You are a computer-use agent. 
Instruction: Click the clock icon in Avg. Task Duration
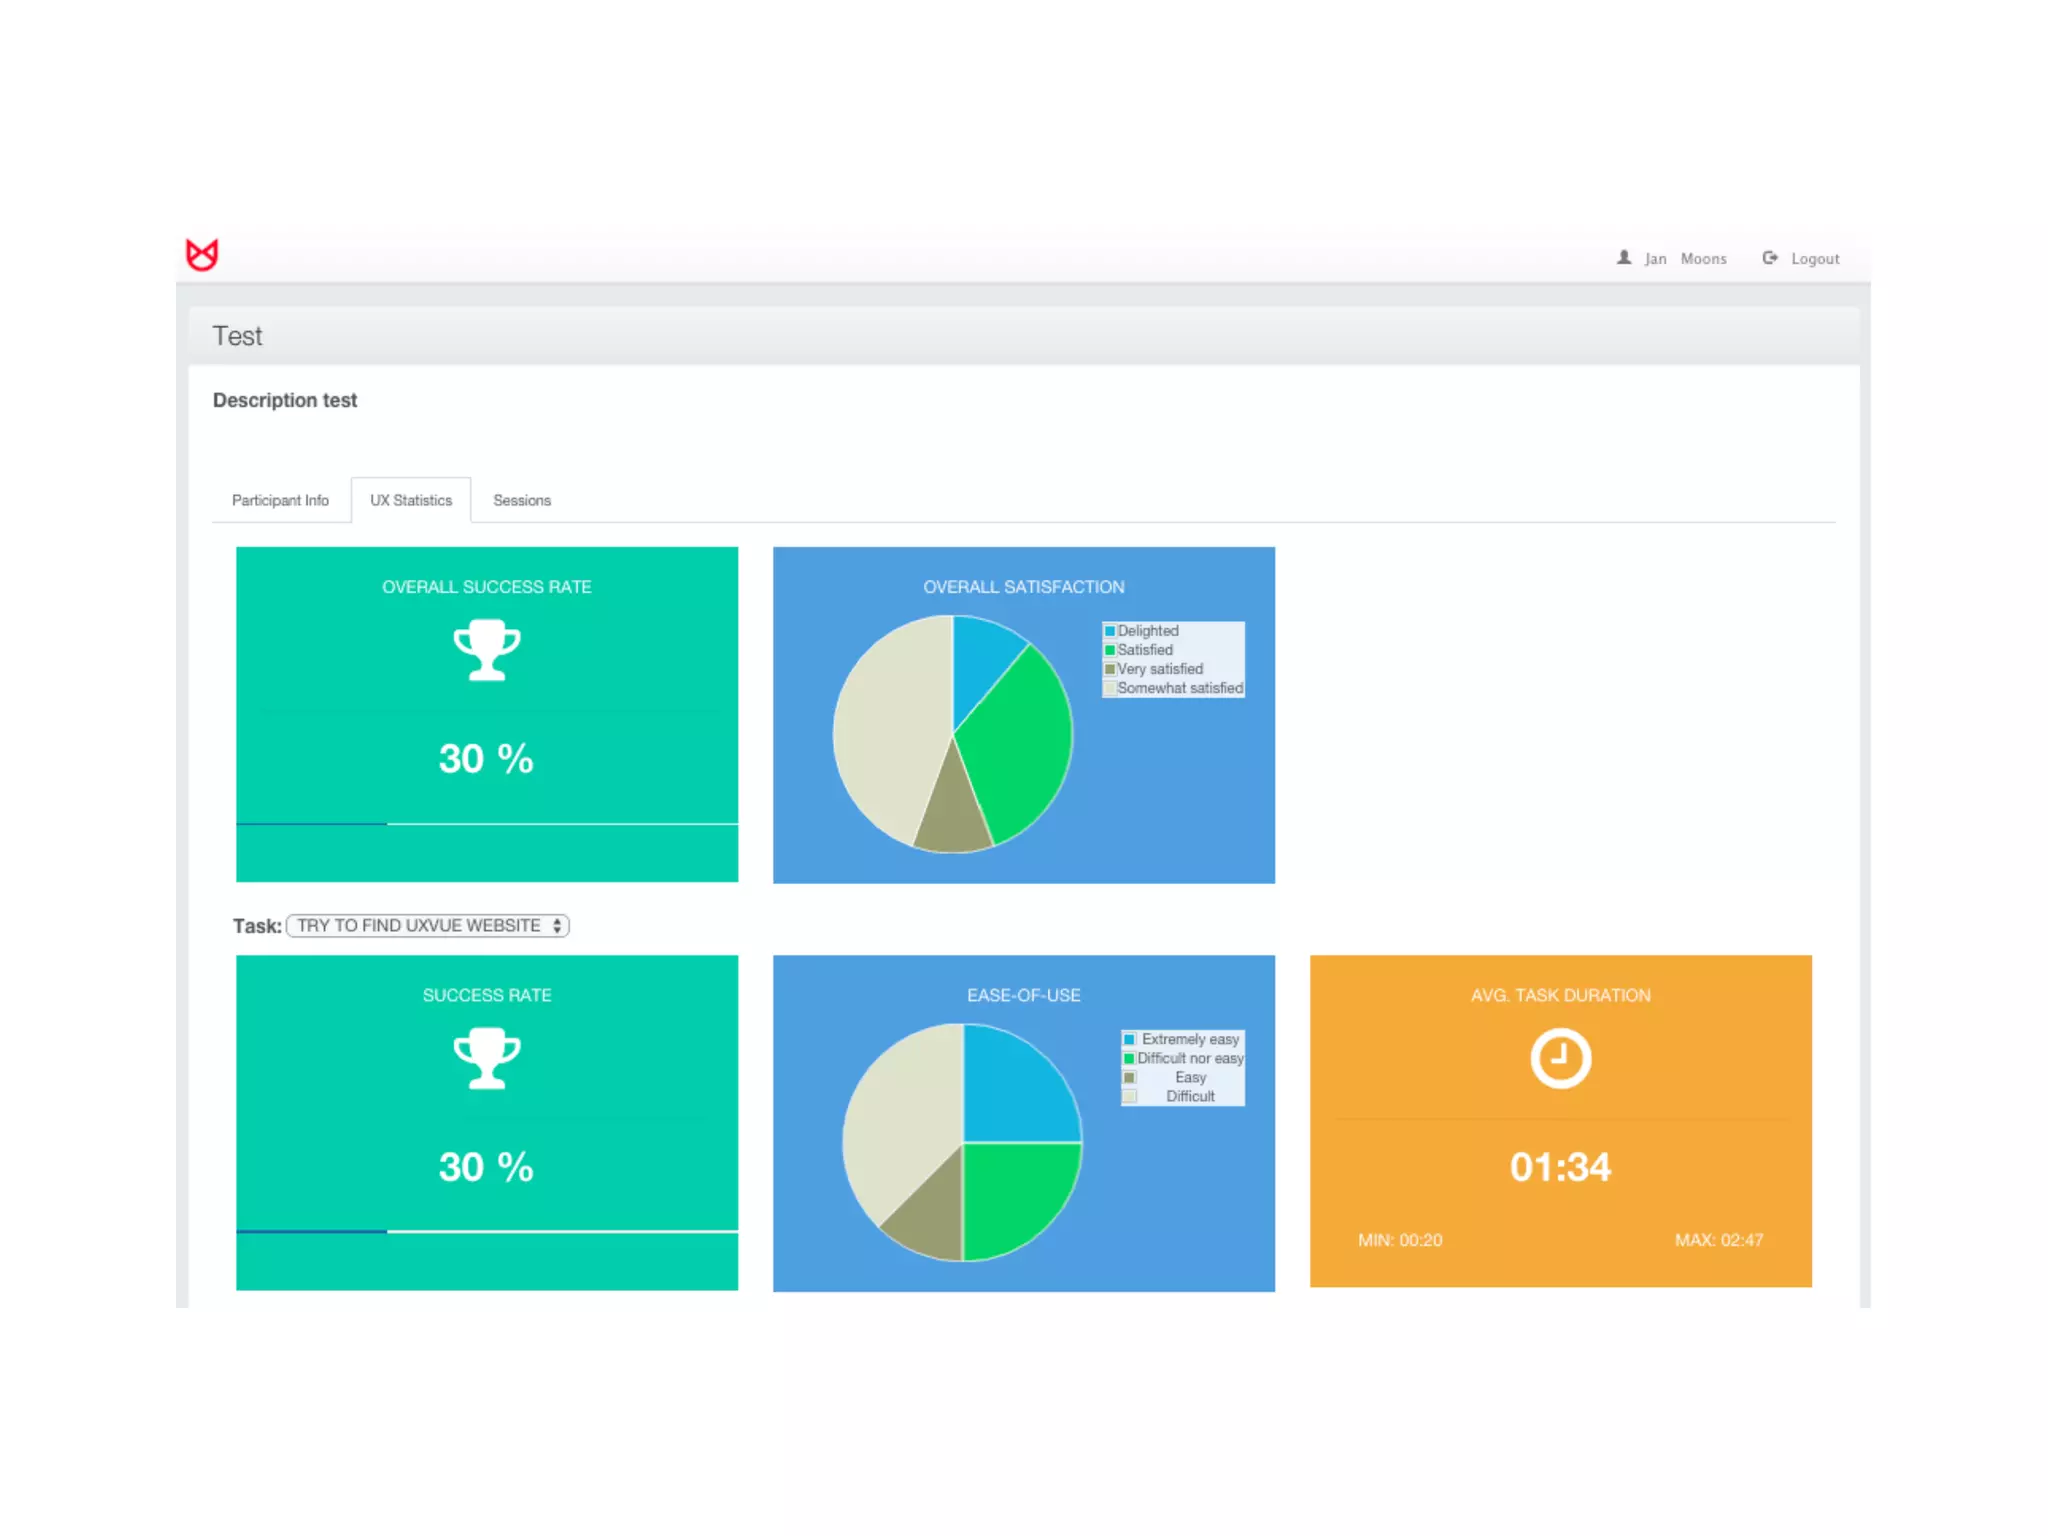pyautogui.click(x=1560, y=1058)
